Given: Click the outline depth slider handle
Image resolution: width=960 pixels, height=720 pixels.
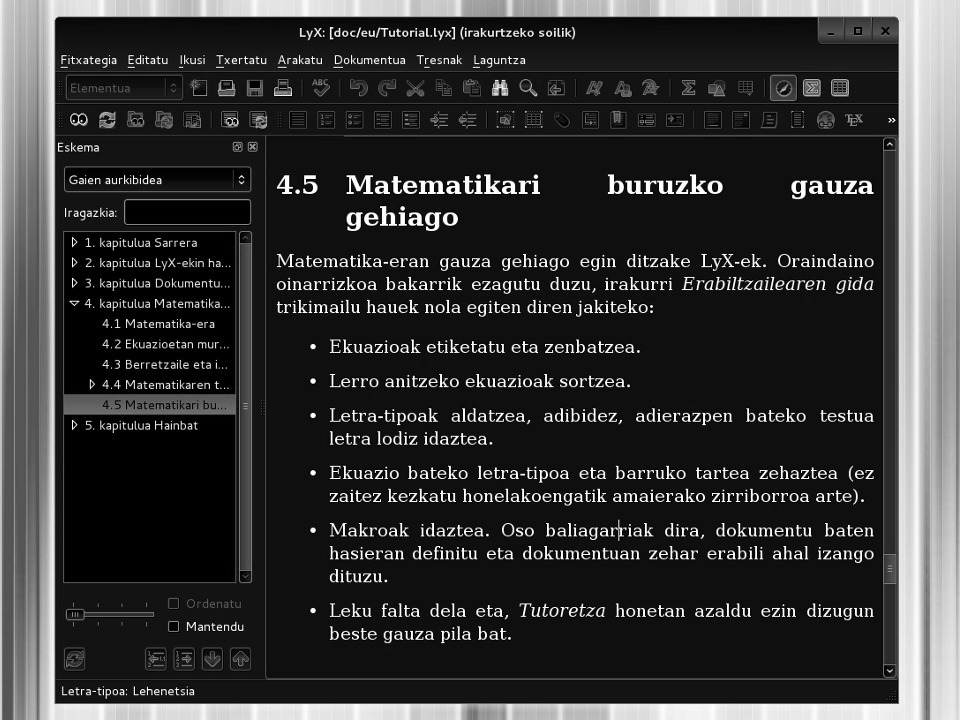Looking at the screenshot, I should pos(75,614).
